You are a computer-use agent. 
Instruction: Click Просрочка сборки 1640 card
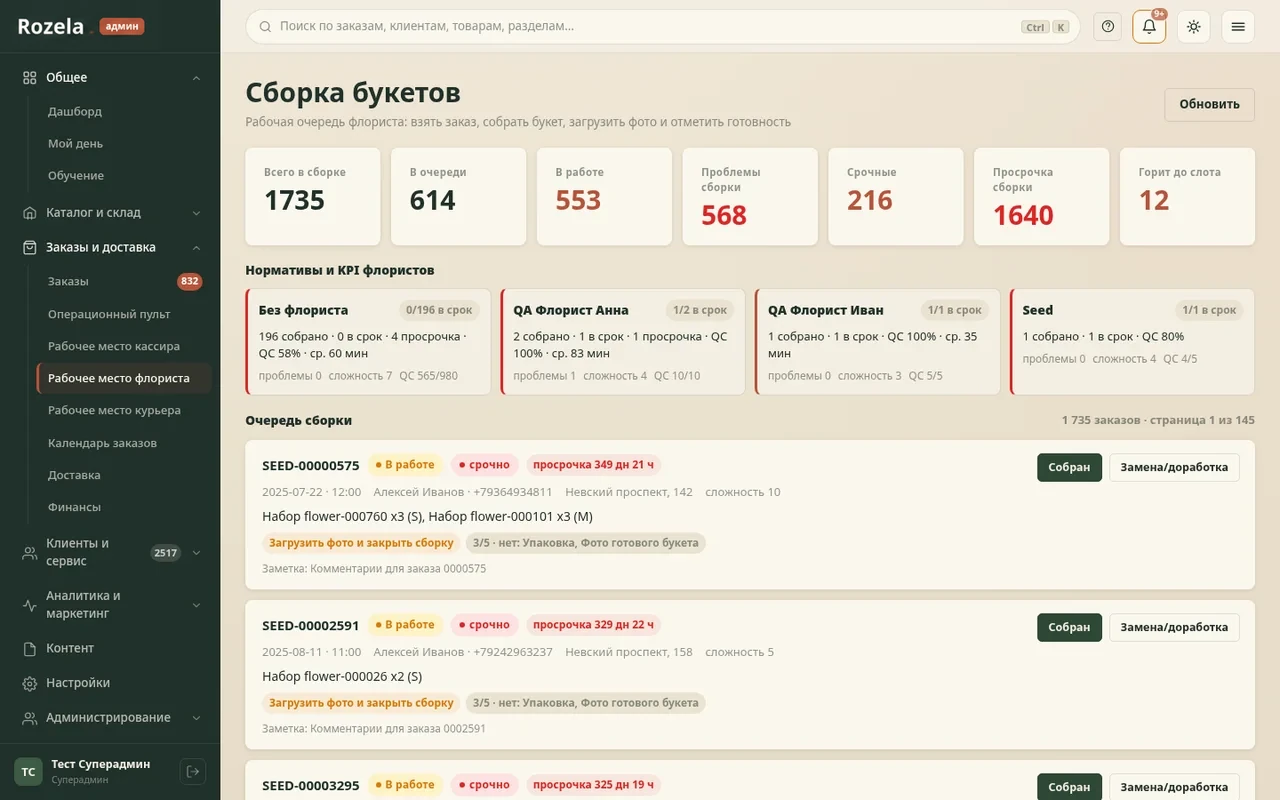pyautogui.click(x=1041, y=196)
